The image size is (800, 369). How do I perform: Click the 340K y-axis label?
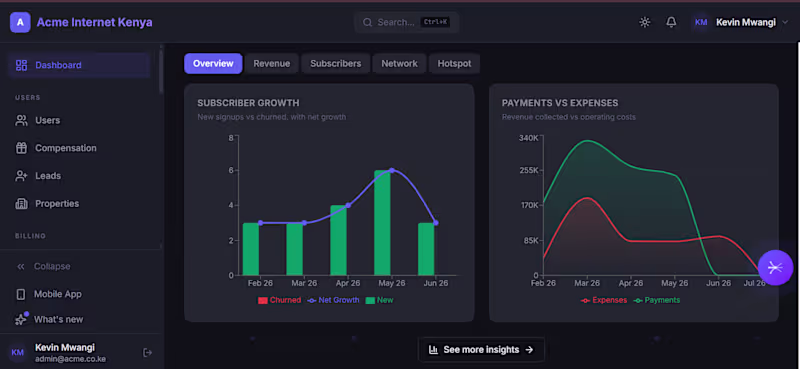click(x=528, y=138)
